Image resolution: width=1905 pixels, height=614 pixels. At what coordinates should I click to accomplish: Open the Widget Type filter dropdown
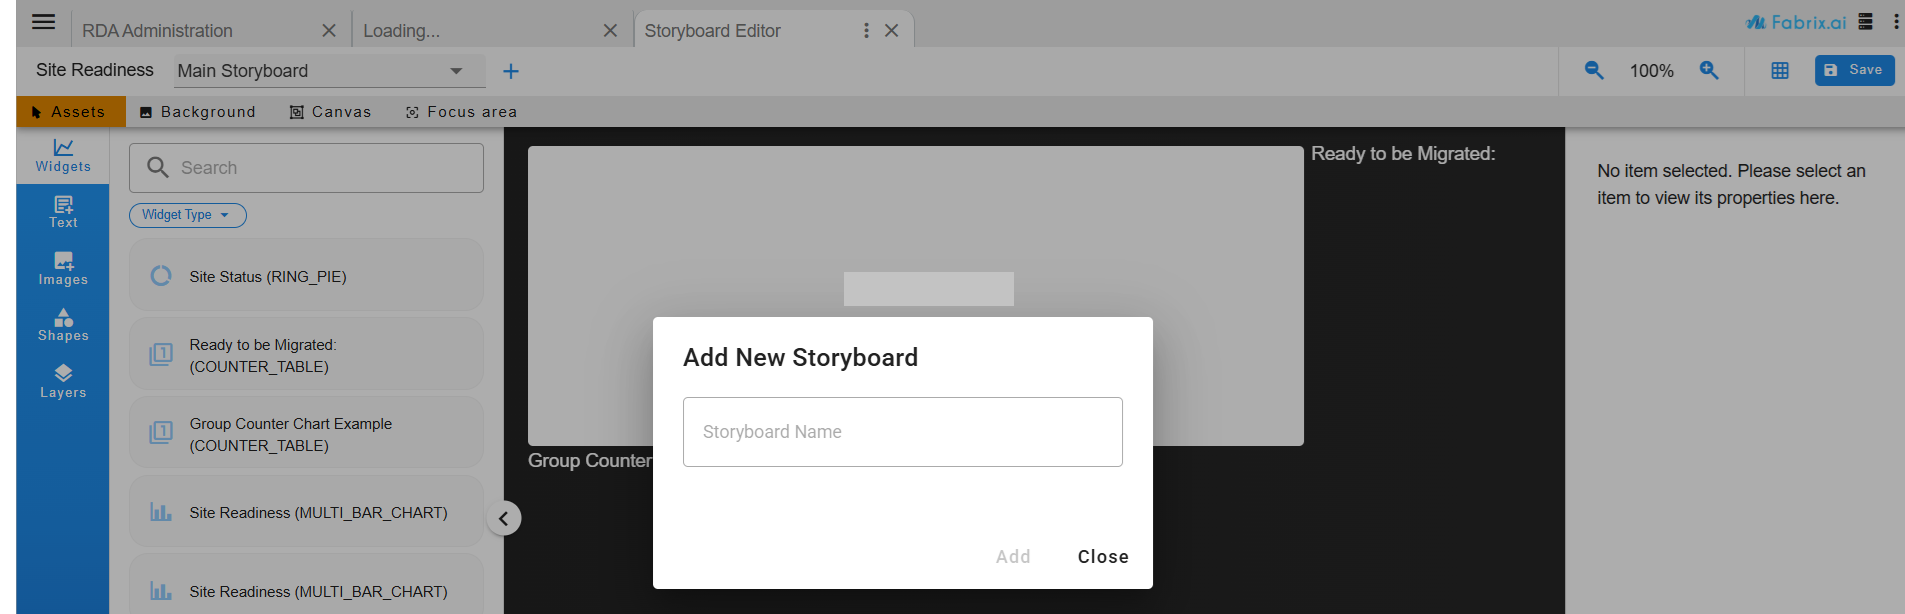(187, 215)
